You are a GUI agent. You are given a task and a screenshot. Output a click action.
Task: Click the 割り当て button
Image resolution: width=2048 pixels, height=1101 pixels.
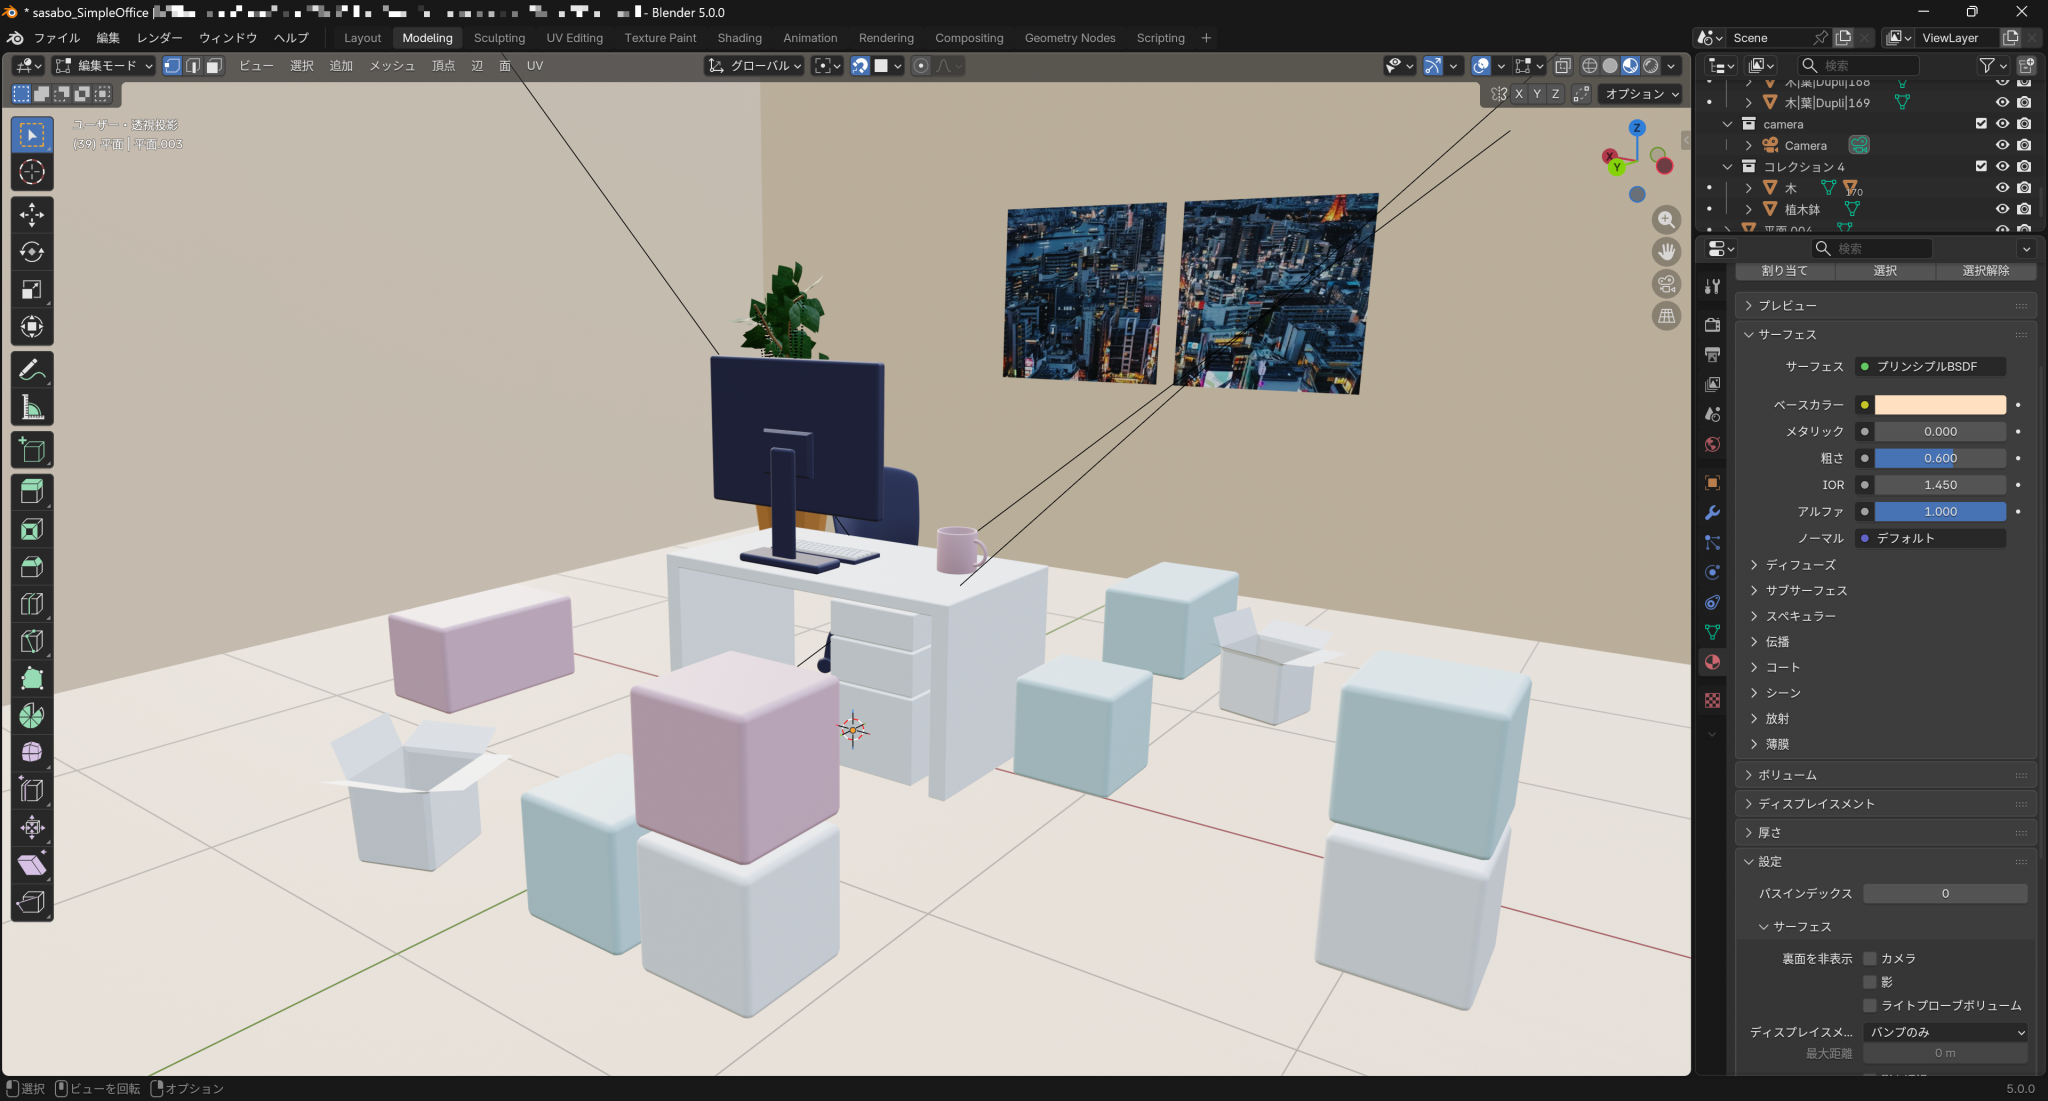1784,271
